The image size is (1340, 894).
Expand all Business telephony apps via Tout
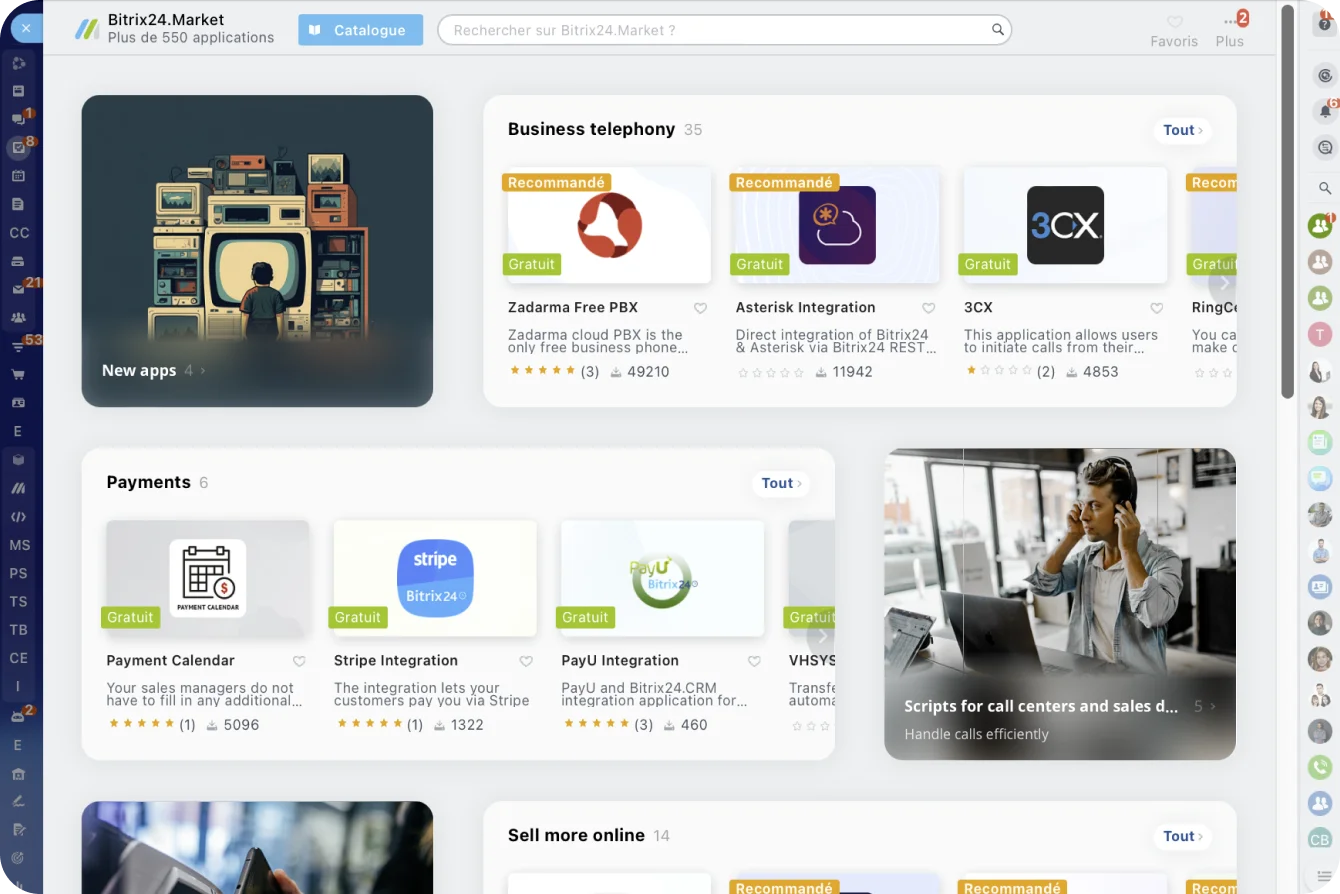[1182, 130]
